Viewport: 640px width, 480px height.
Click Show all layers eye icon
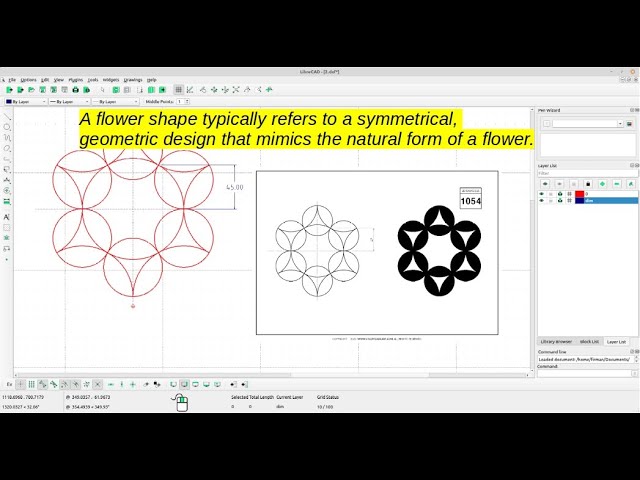click(x=545, y=184)
